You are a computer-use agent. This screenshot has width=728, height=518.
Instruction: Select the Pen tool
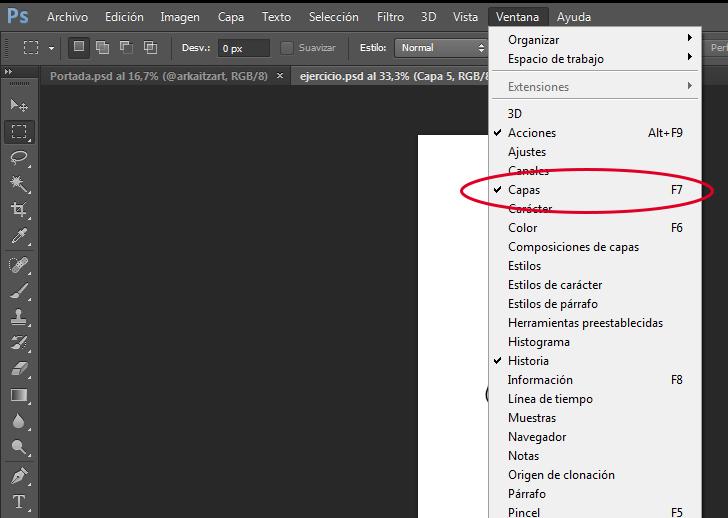pos(19,476)
